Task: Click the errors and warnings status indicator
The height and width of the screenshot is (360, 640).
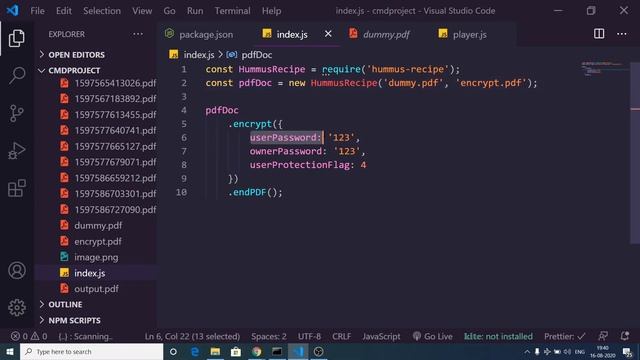Action: click(29, 336)
